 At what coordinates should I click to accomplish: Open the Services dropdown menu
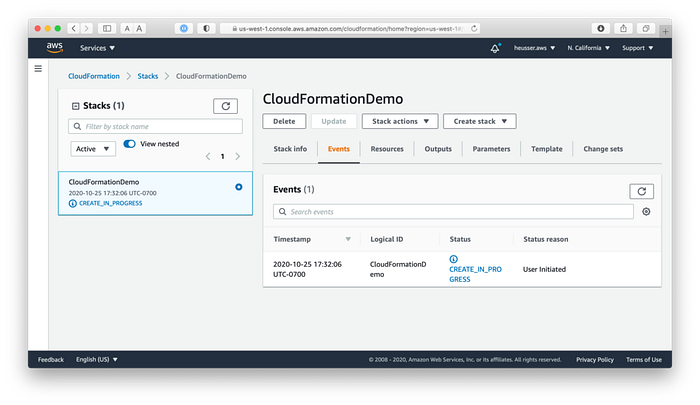(97, 48)
